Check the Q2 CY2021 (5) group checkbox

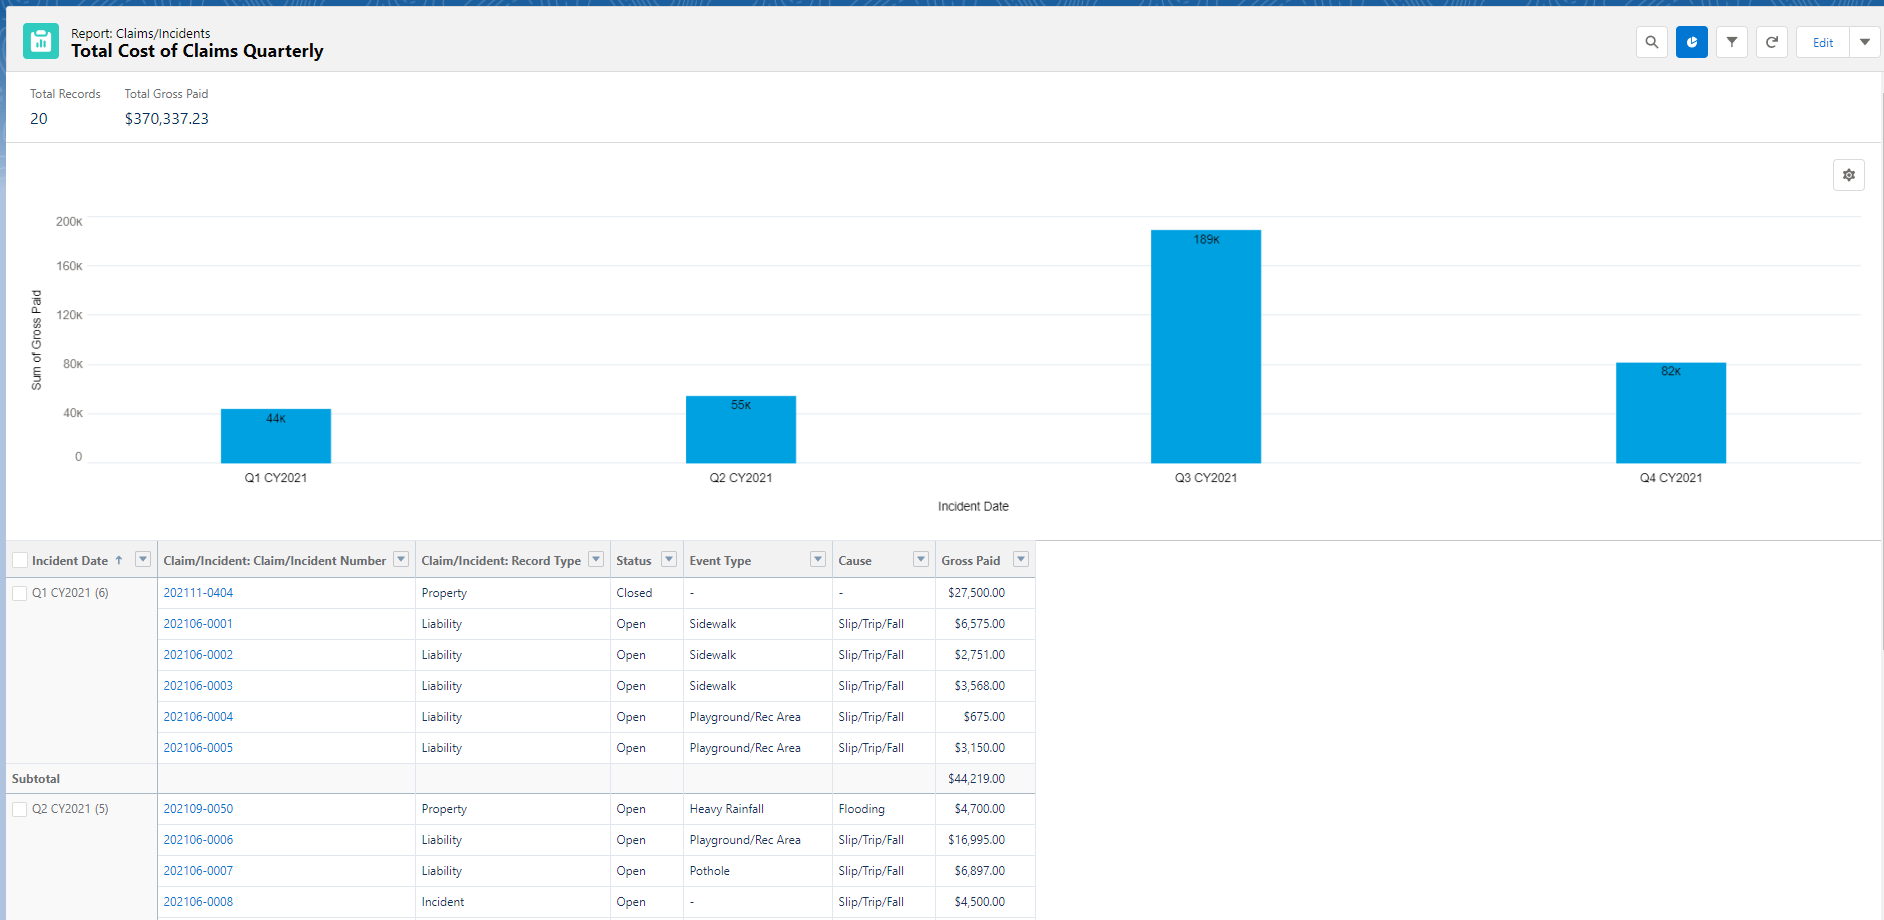pyautogui.click(x=20, y=809)
